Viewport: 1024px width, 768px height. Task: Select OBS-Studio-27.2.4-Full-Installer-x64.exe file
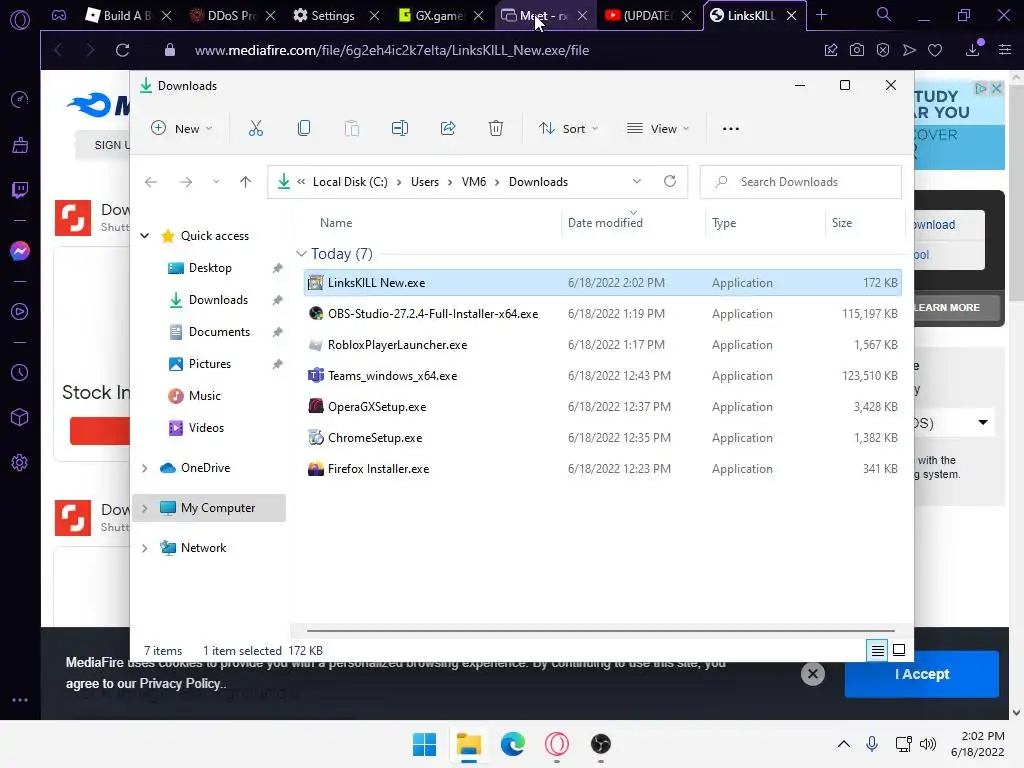point(602,313)
